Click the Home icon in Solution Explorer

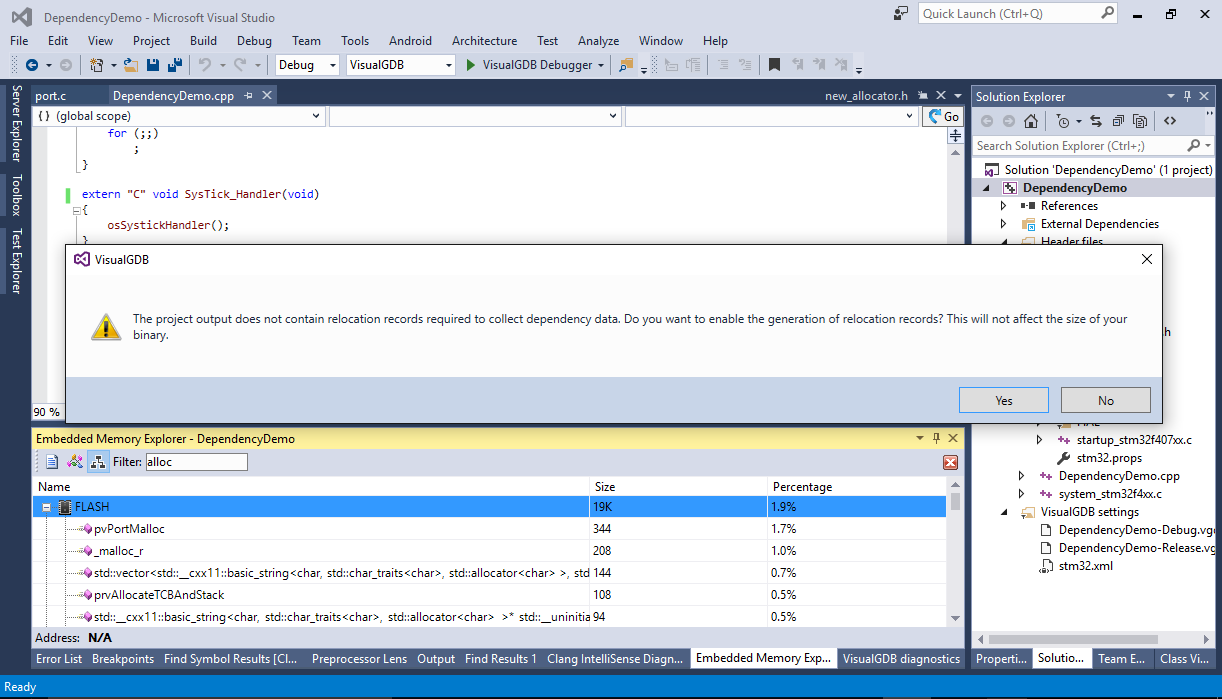tap(1031, 121)
